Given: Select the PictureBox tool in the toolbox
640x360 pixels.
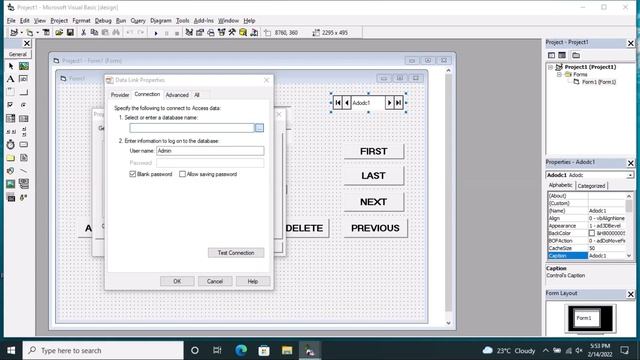Looking at the screenshot, I should pos(24,66).
